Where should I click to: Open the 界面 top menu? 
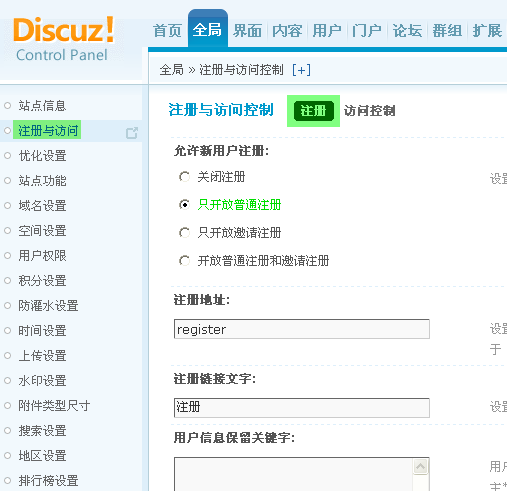[x=247, y=31]
